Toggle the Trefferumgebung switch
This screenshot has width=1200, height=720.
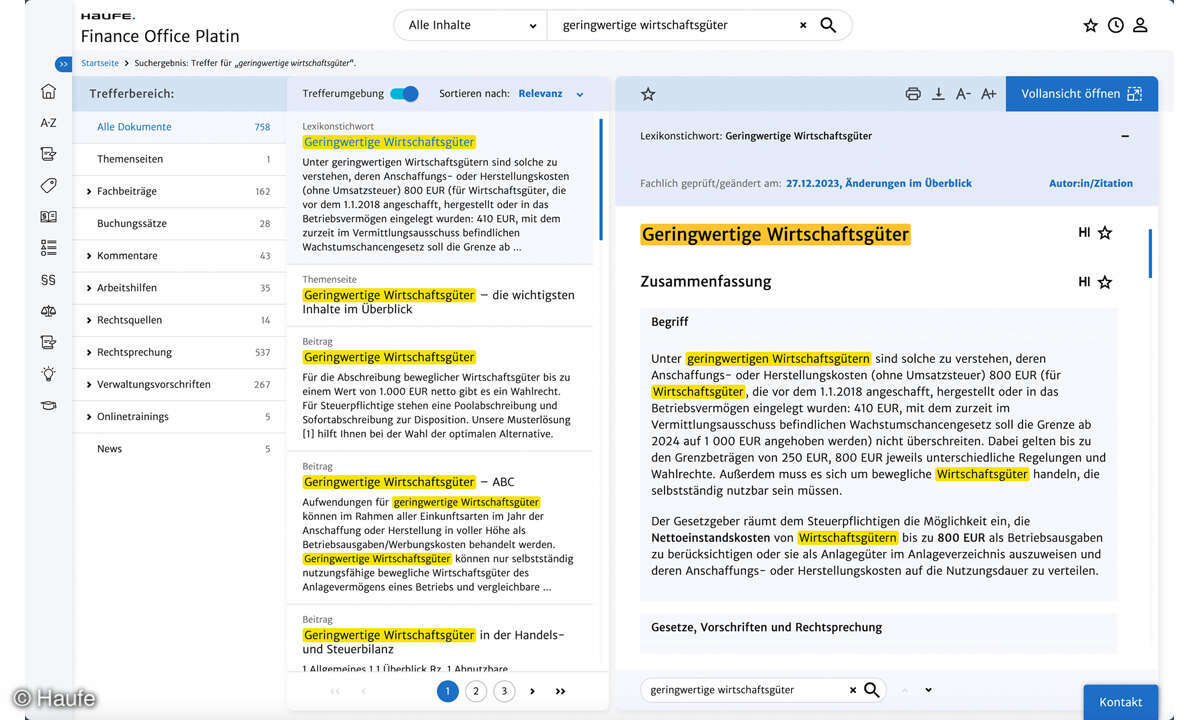tap(404, 94)
